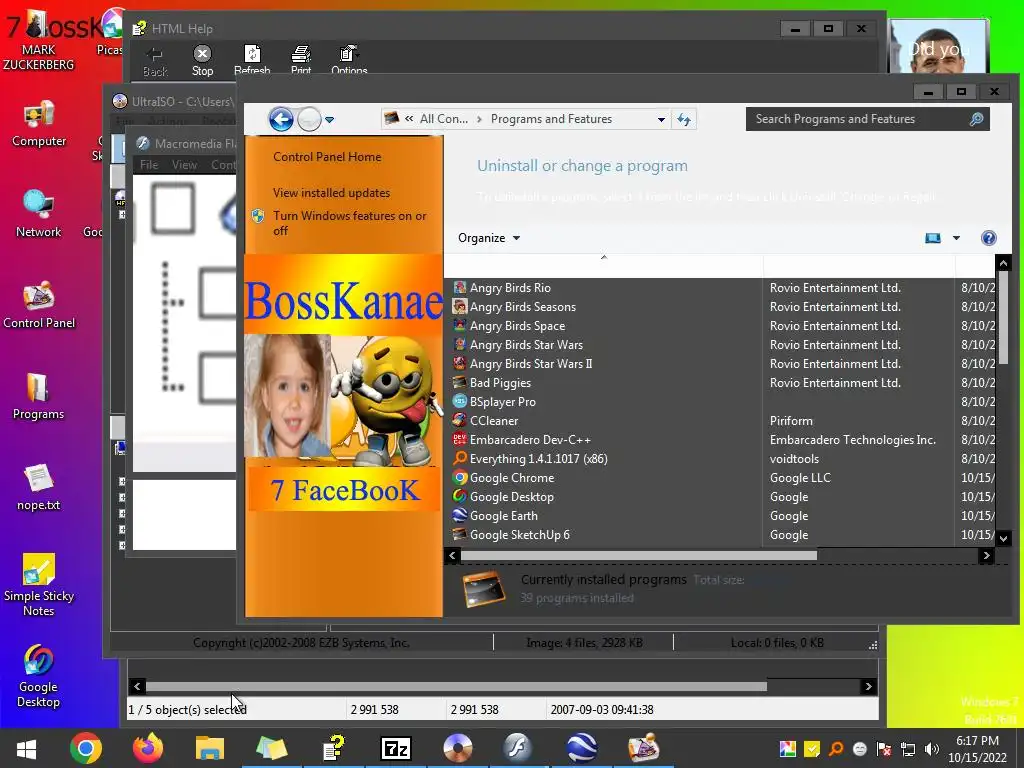Open the blue help icon
Image resolution: width=1024 pixels, height=768 pixels.
point(988,238)
